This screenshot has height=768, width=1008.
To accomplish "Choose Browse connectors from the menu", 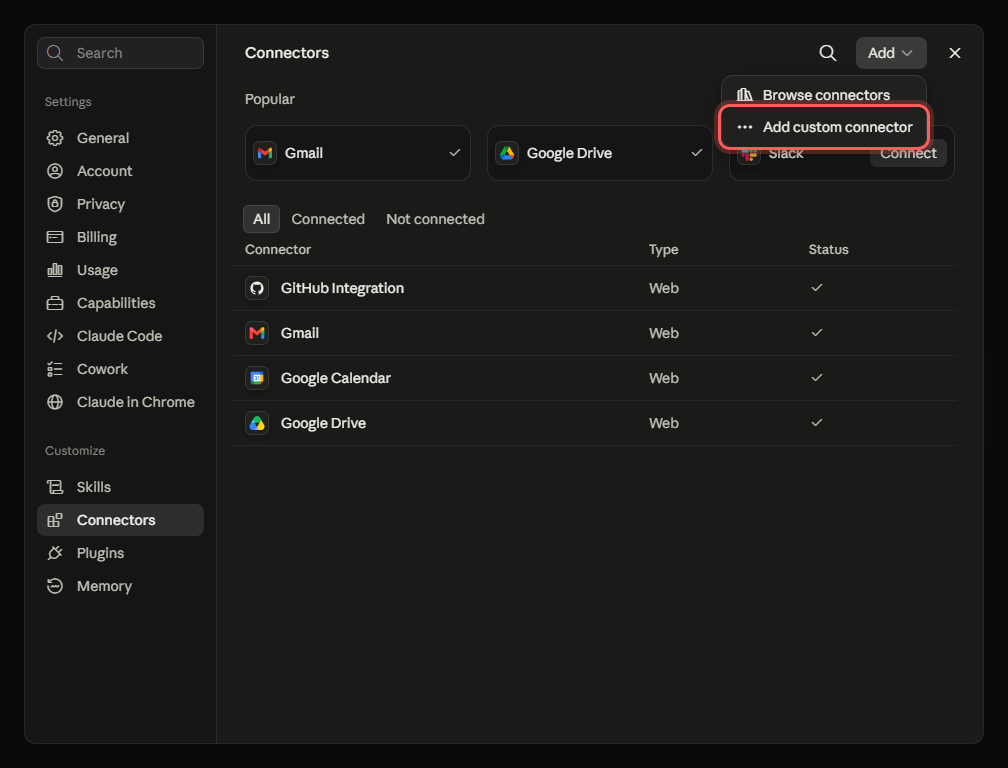I will tap(824, 94).
